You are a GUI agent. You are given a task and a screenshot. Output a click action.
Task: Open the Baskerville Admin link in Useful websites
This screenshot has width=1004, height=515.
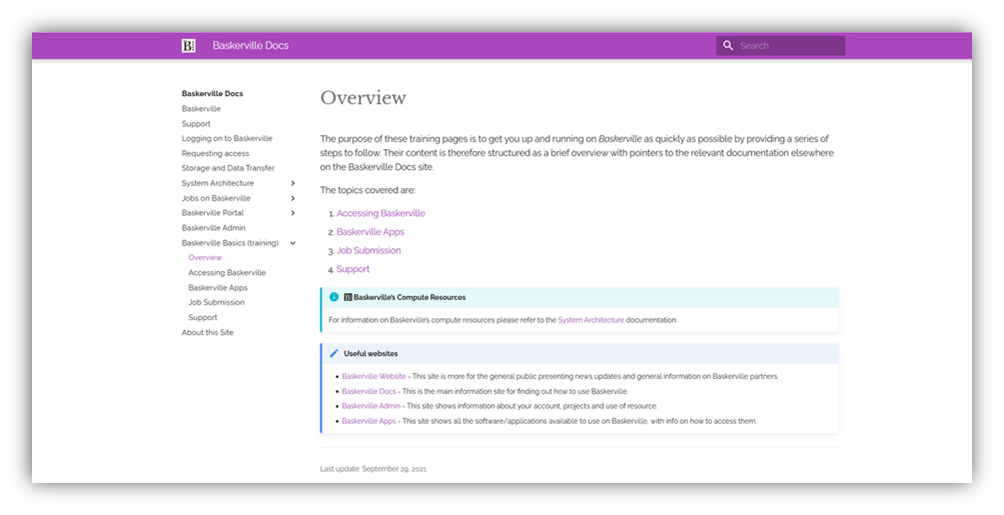pos(371,406)
